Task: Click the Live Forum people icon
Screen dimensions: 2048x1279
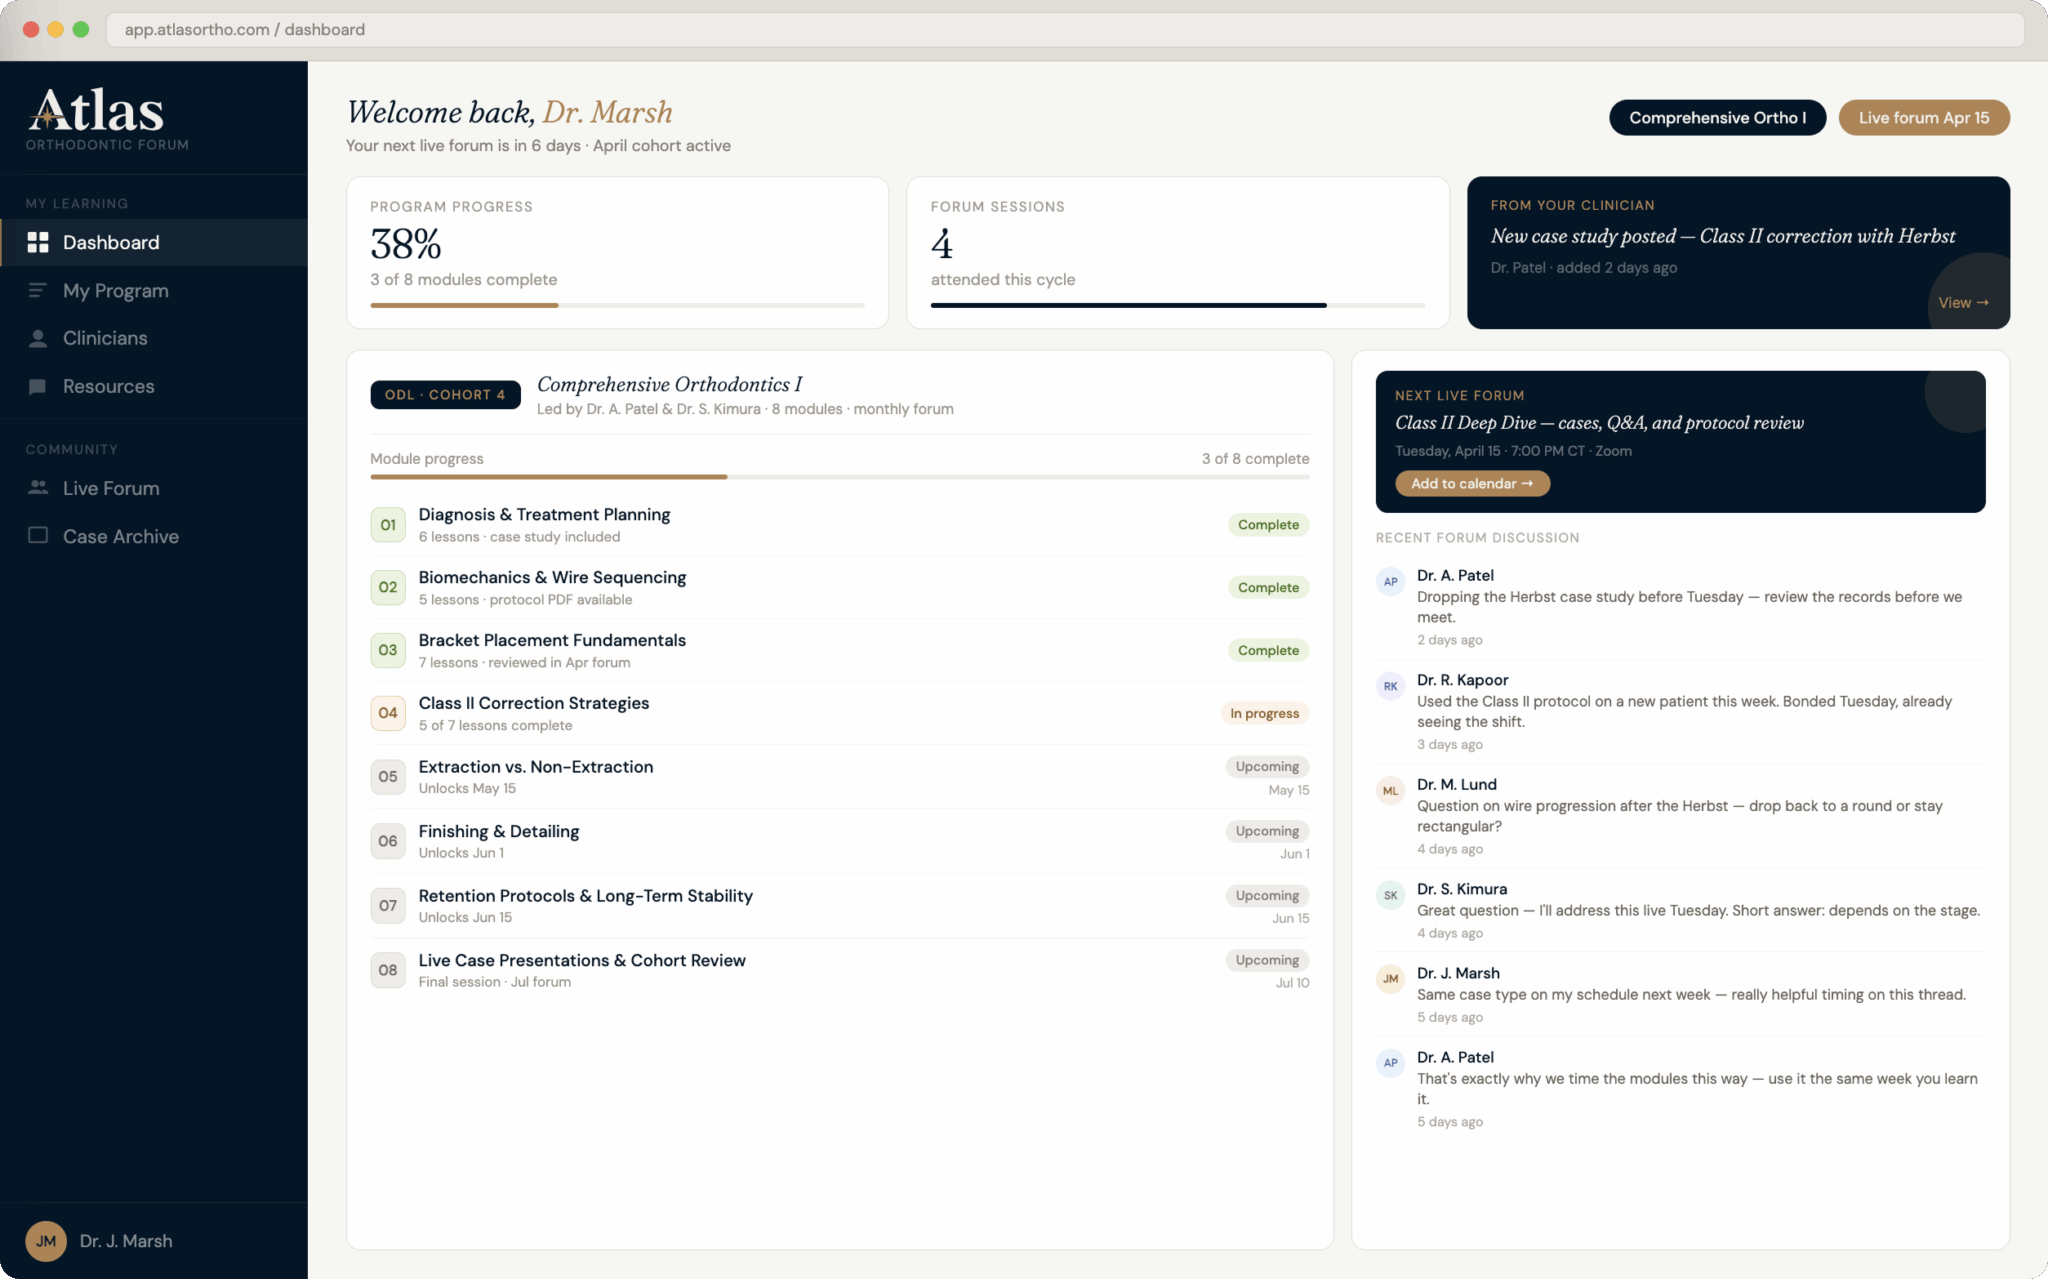Action: (x=38, y=488)
